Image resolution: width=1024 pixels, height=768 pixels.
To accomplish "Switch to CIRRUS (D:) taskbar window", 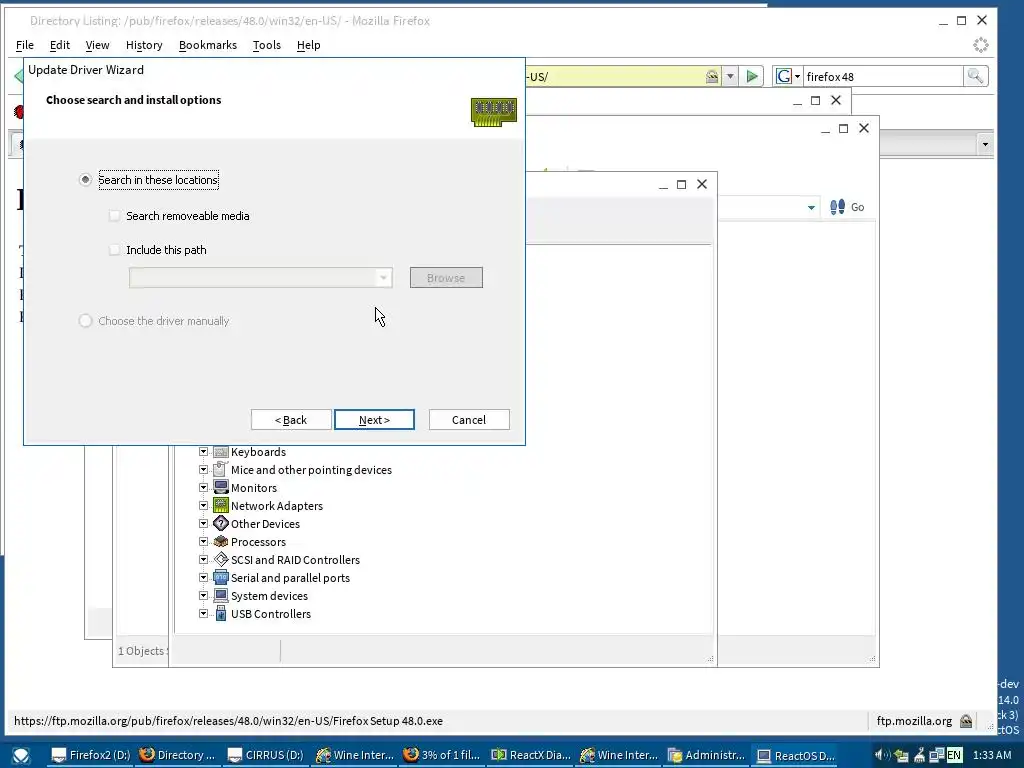I will [x=266, y=756].
